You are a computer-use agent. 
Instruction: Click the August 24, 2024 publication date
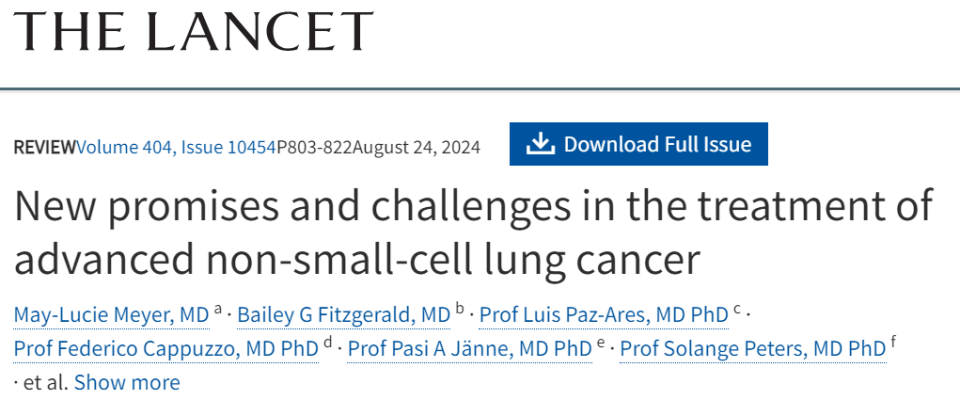coord(417,147)
